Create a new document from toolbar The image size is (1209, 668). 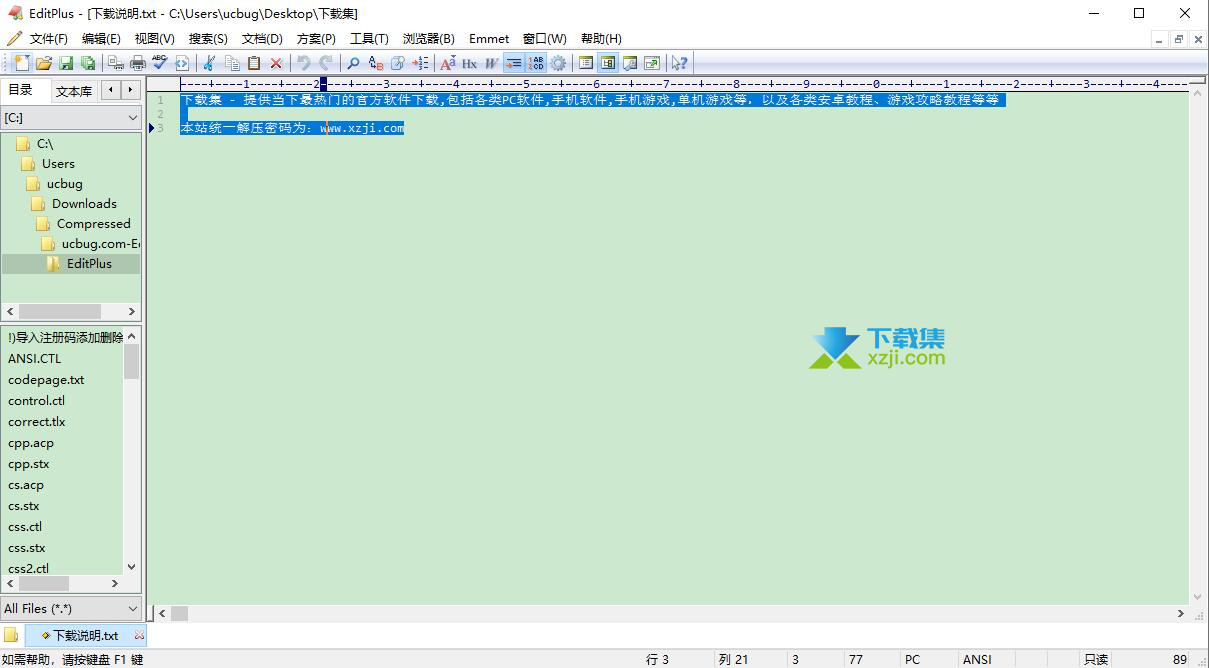pos(21,63)
